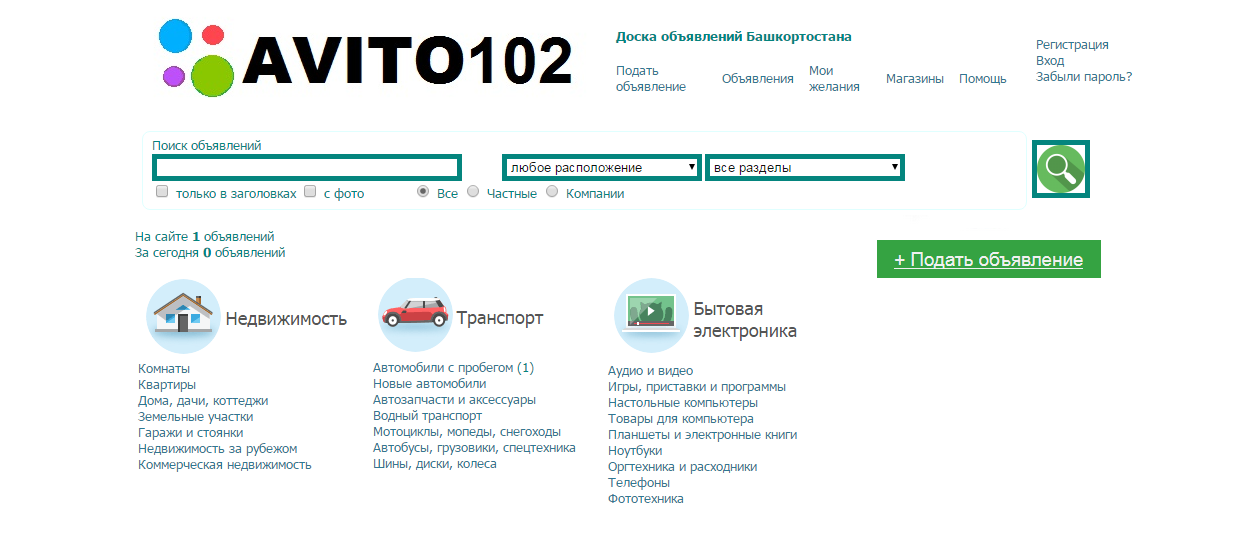
Task: Open the все разделы dropdown
Action: tap(804, 167)
